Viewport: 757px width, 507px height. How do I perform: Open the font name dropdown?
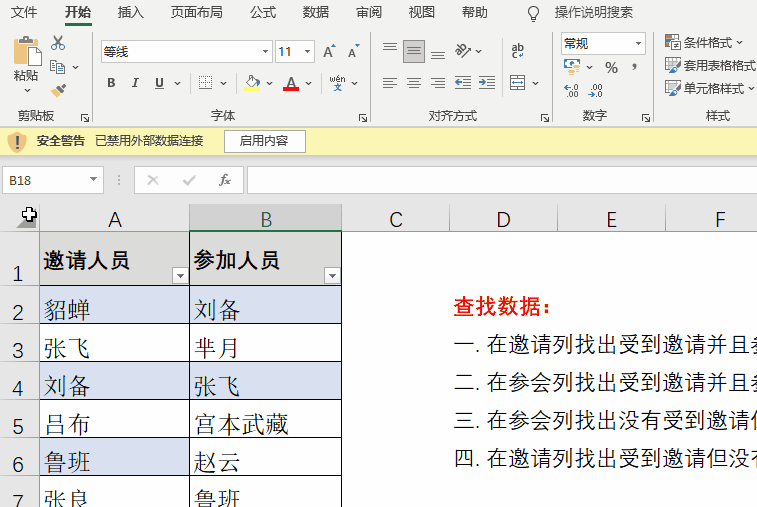(x=265, y=51)
